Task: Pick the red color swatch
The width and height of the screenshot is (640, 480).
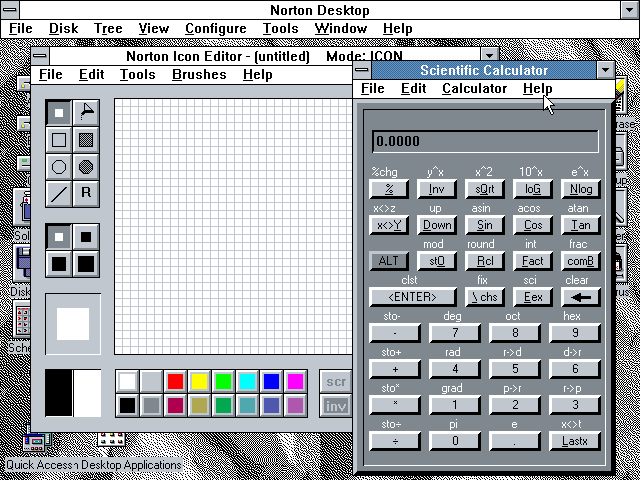Action: (x=176, y=382)
